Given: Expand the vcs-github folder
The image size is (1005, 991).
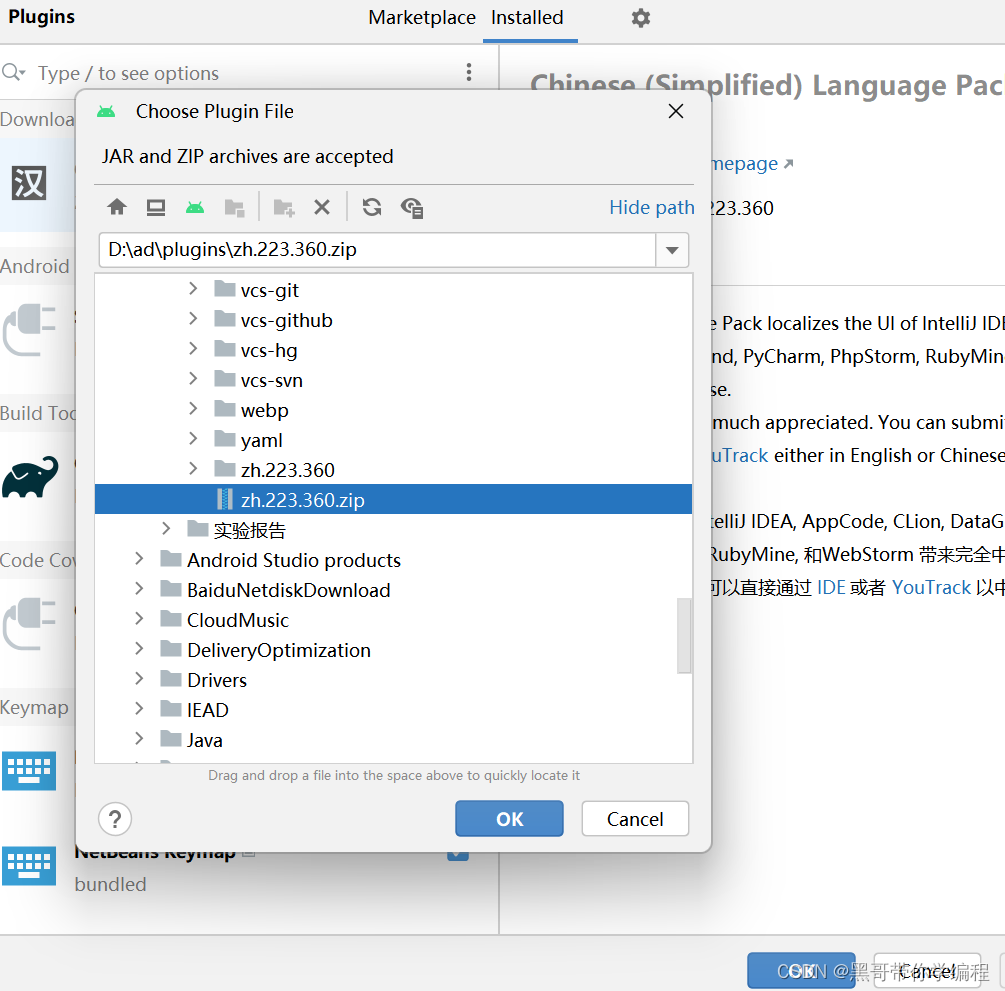Looking at the screenshot, I should 193,319.
